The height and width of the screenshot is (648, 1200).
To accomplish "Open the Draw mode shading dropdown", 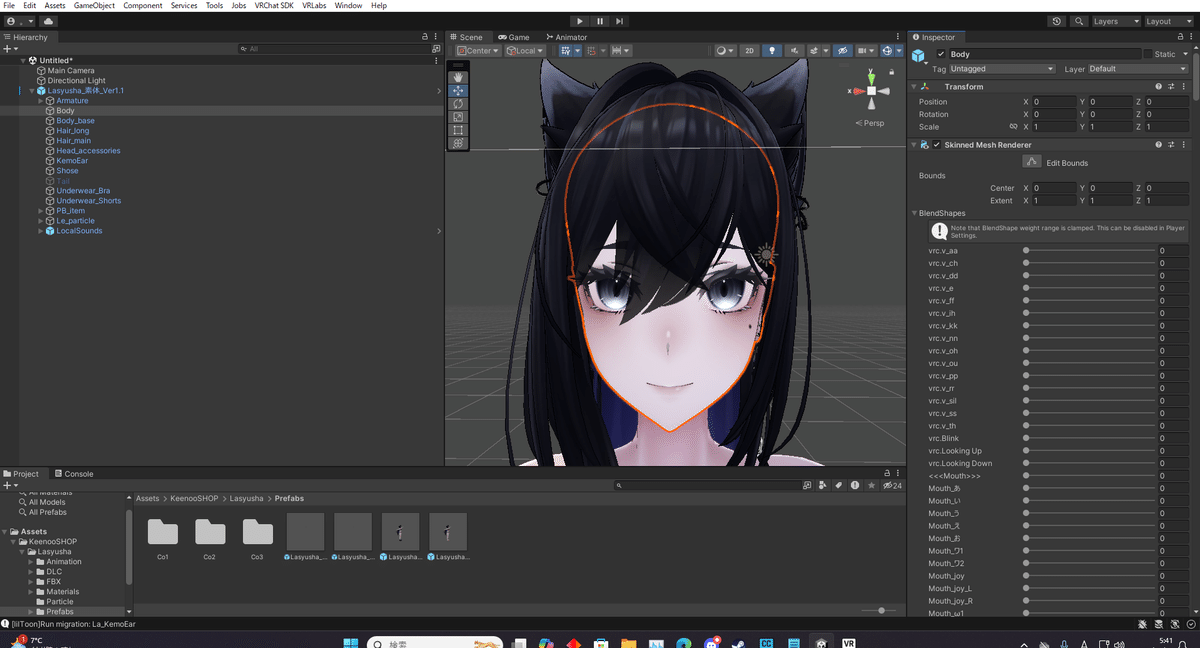I will pyautogui.click(x=726, y=51).
